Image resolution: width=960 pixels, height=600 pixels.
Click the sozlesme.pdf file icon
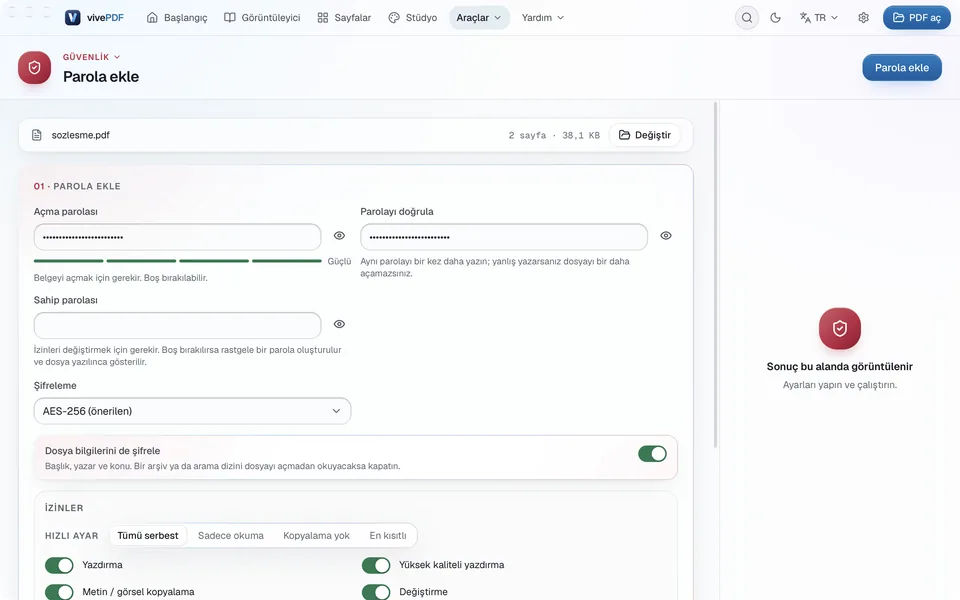[37, 135]
